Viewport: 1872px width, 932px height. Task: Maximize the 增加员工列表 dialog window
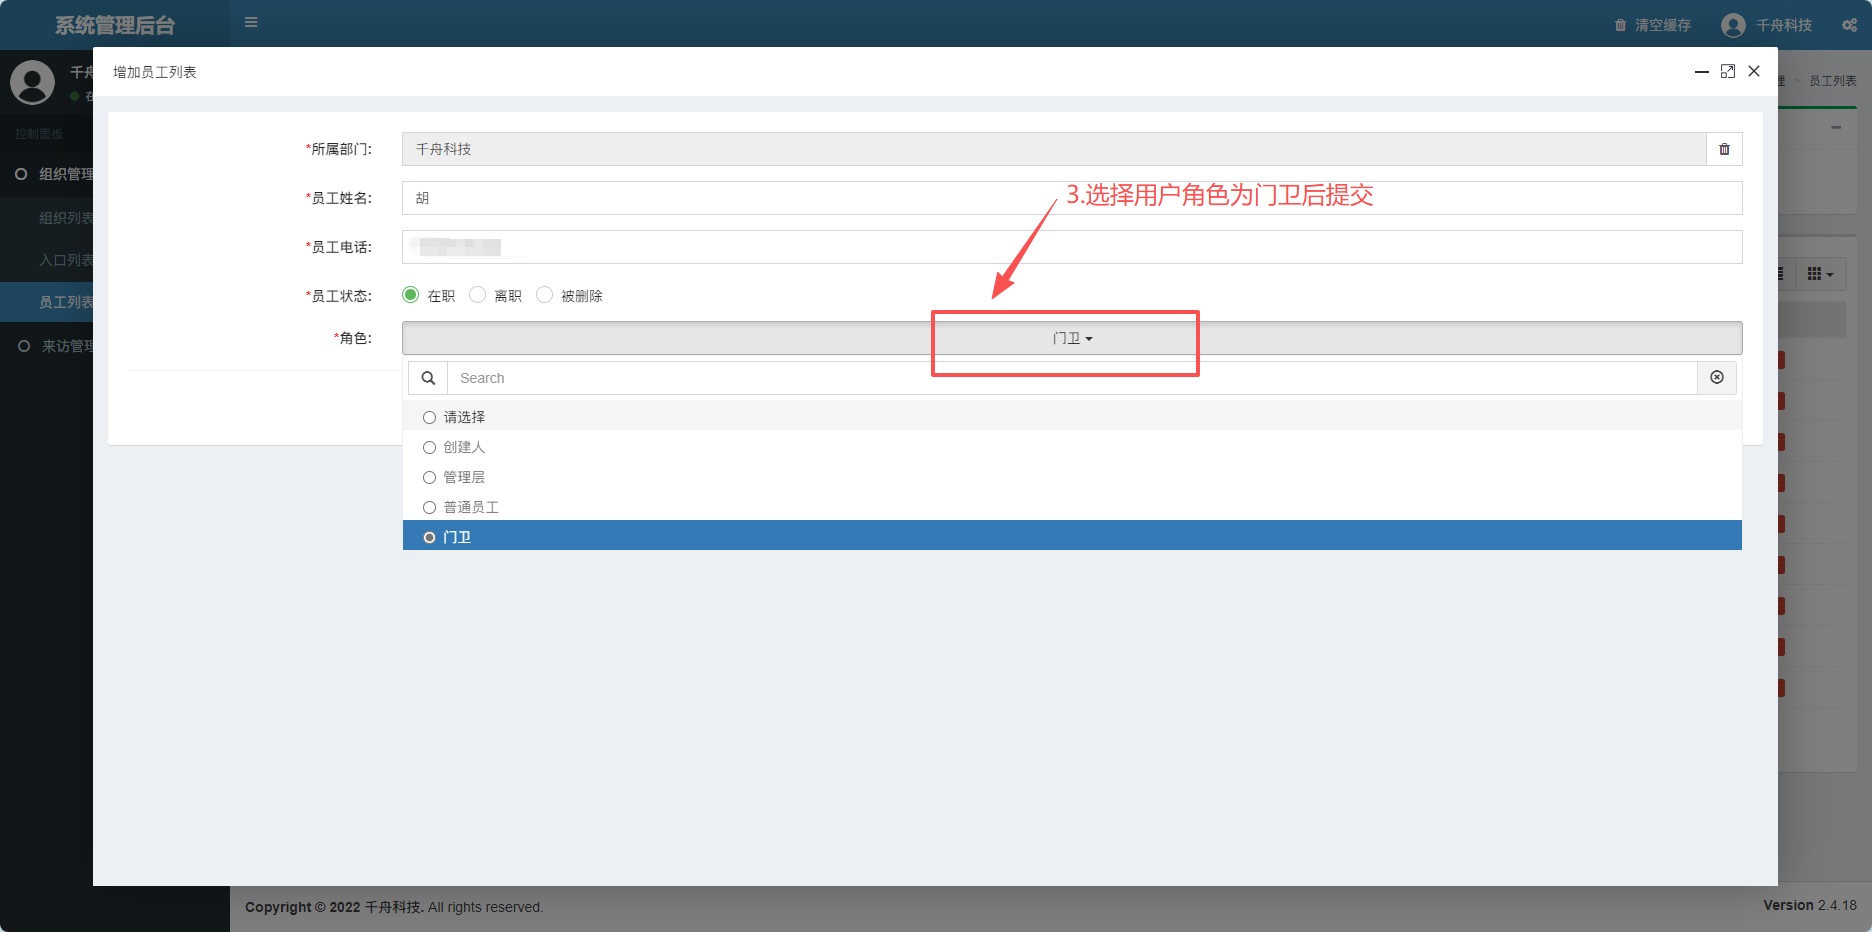coord(1727,71)
